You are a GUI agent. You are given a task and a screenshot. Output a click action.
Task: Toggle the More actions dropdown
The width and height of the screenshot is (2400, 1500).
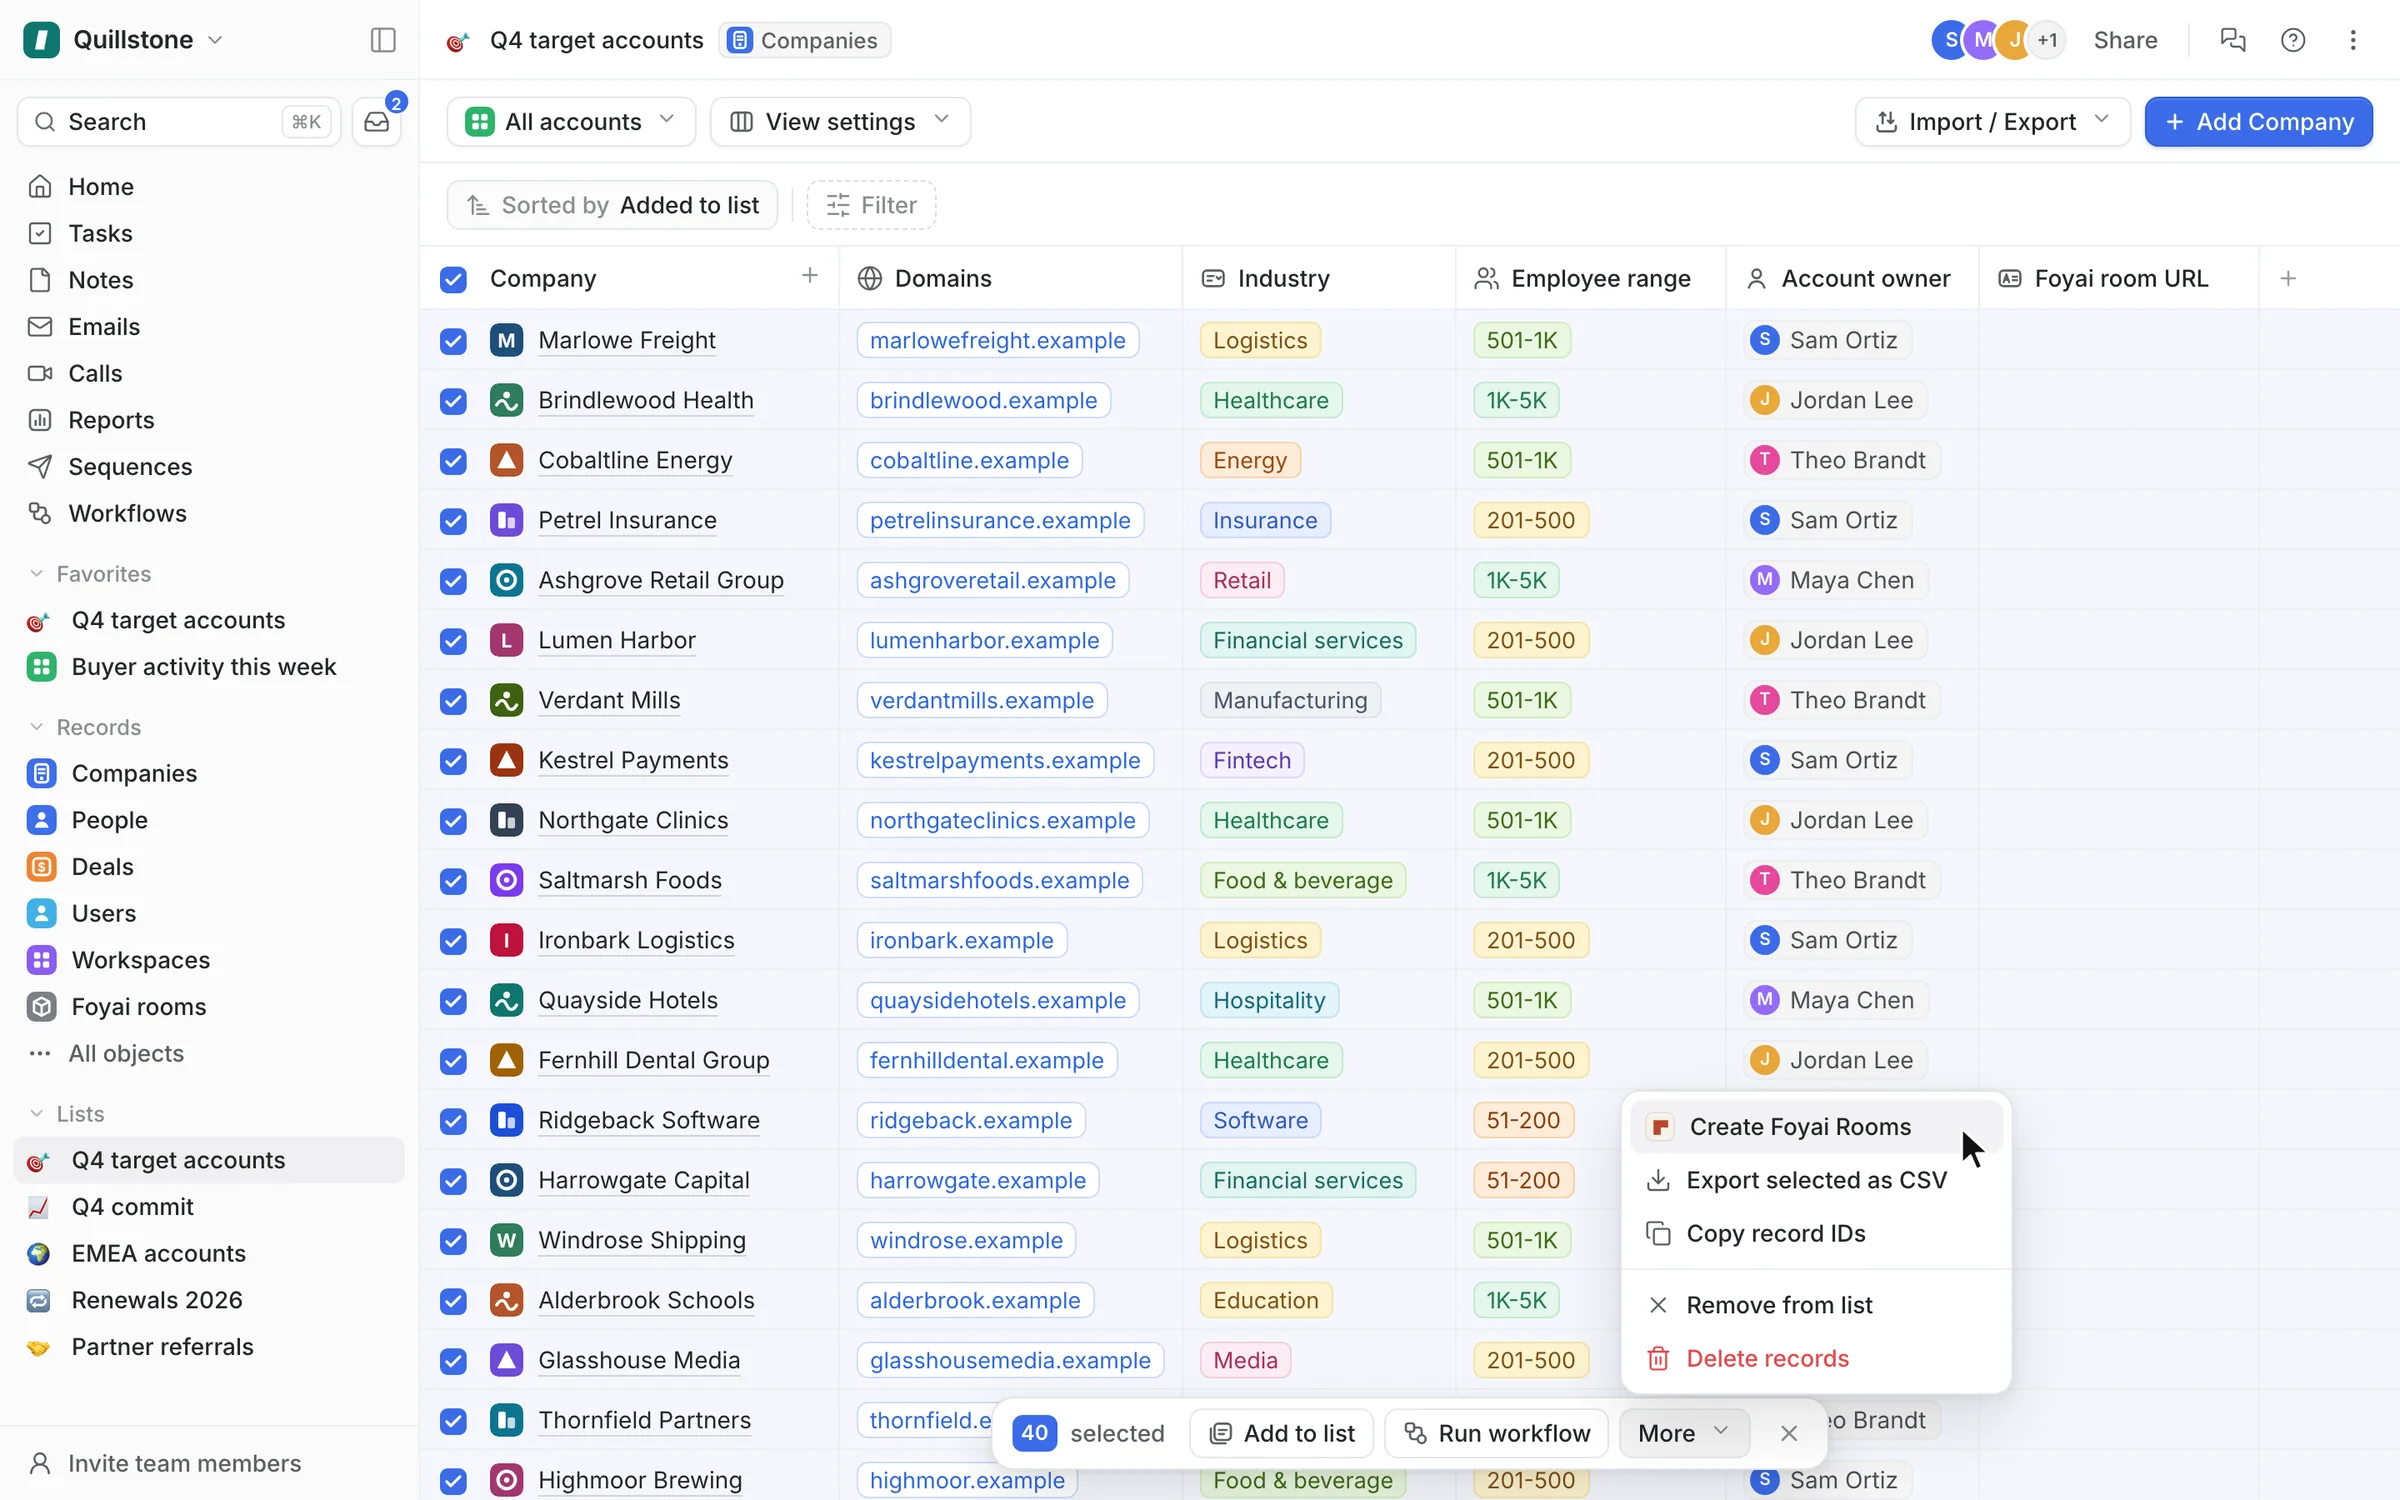[1684, 1433]
